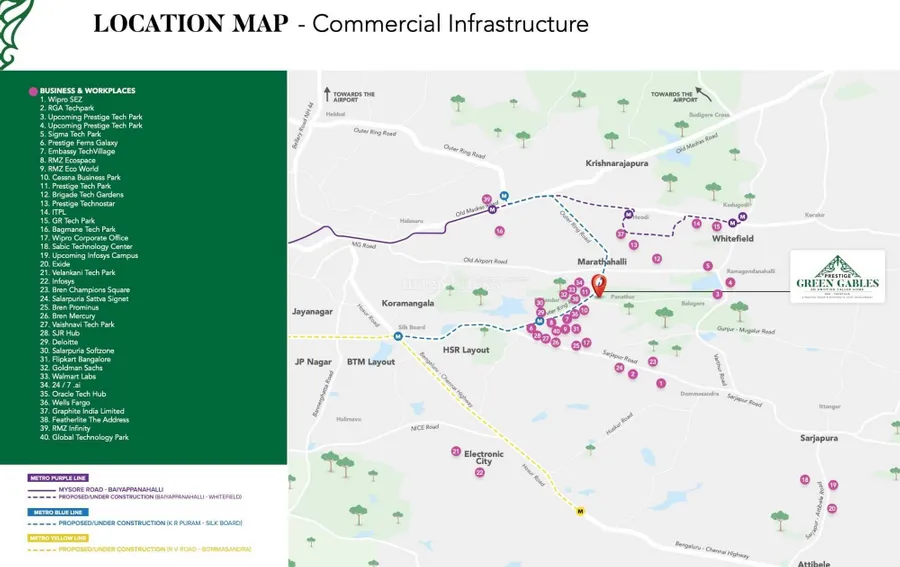Screen dimensions: 900x567
Task: Click pink marker 21 near Electronic City
Action: click(x=456, y=451)
